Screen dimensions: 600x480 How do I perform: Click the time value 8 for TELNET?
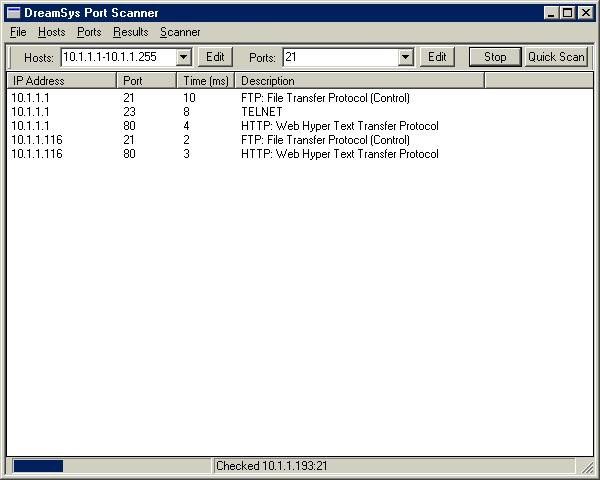tap(186, 112)
